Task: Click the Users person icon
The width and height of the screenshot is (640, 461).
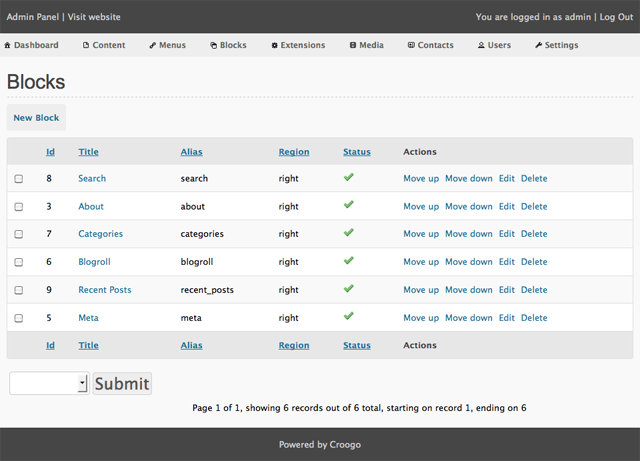Action: (481, 45)
